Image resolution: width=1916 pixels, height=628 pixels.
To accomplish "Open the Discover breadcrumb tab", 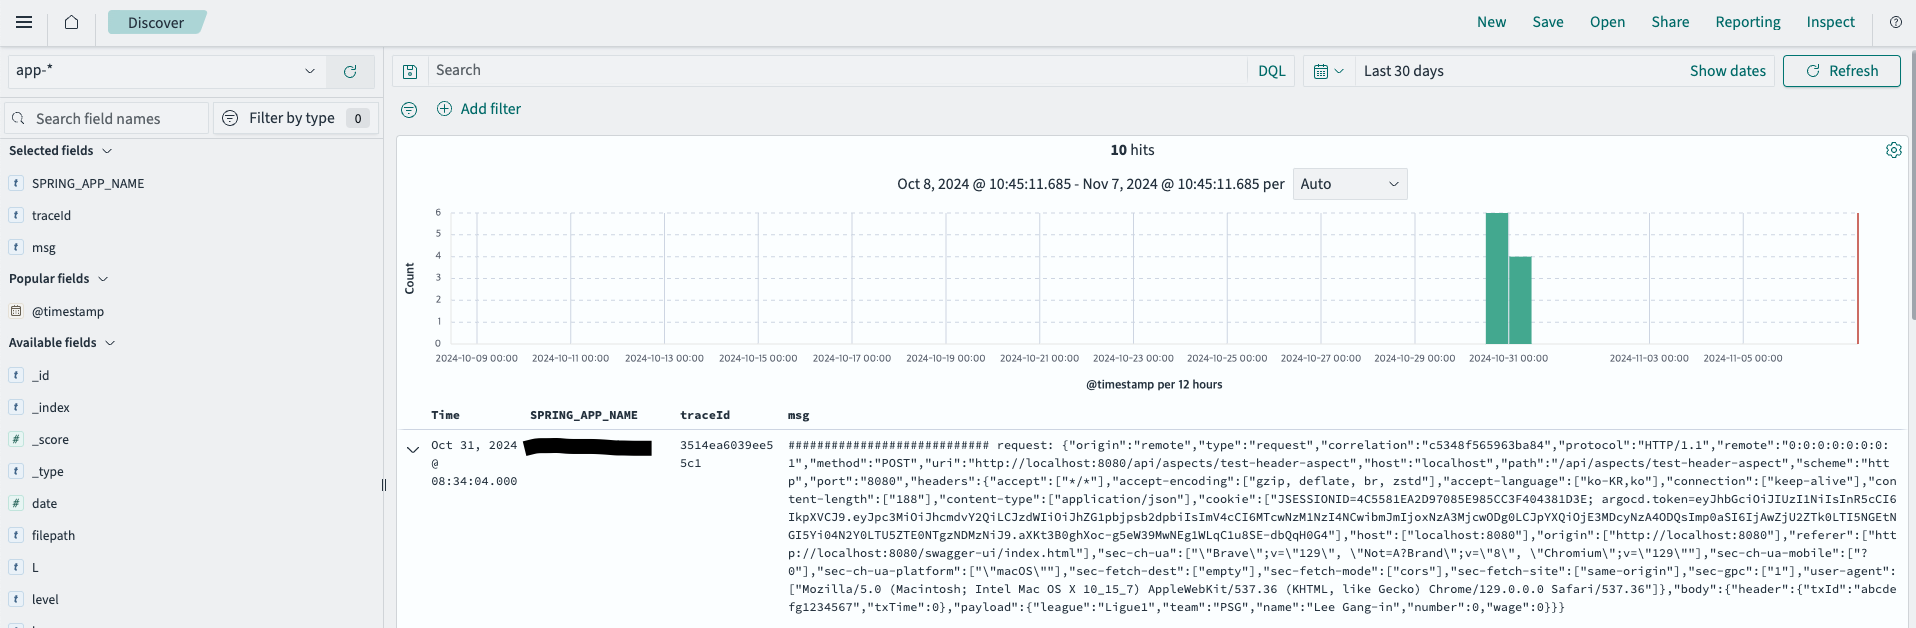I will click(x=156, y=22).
